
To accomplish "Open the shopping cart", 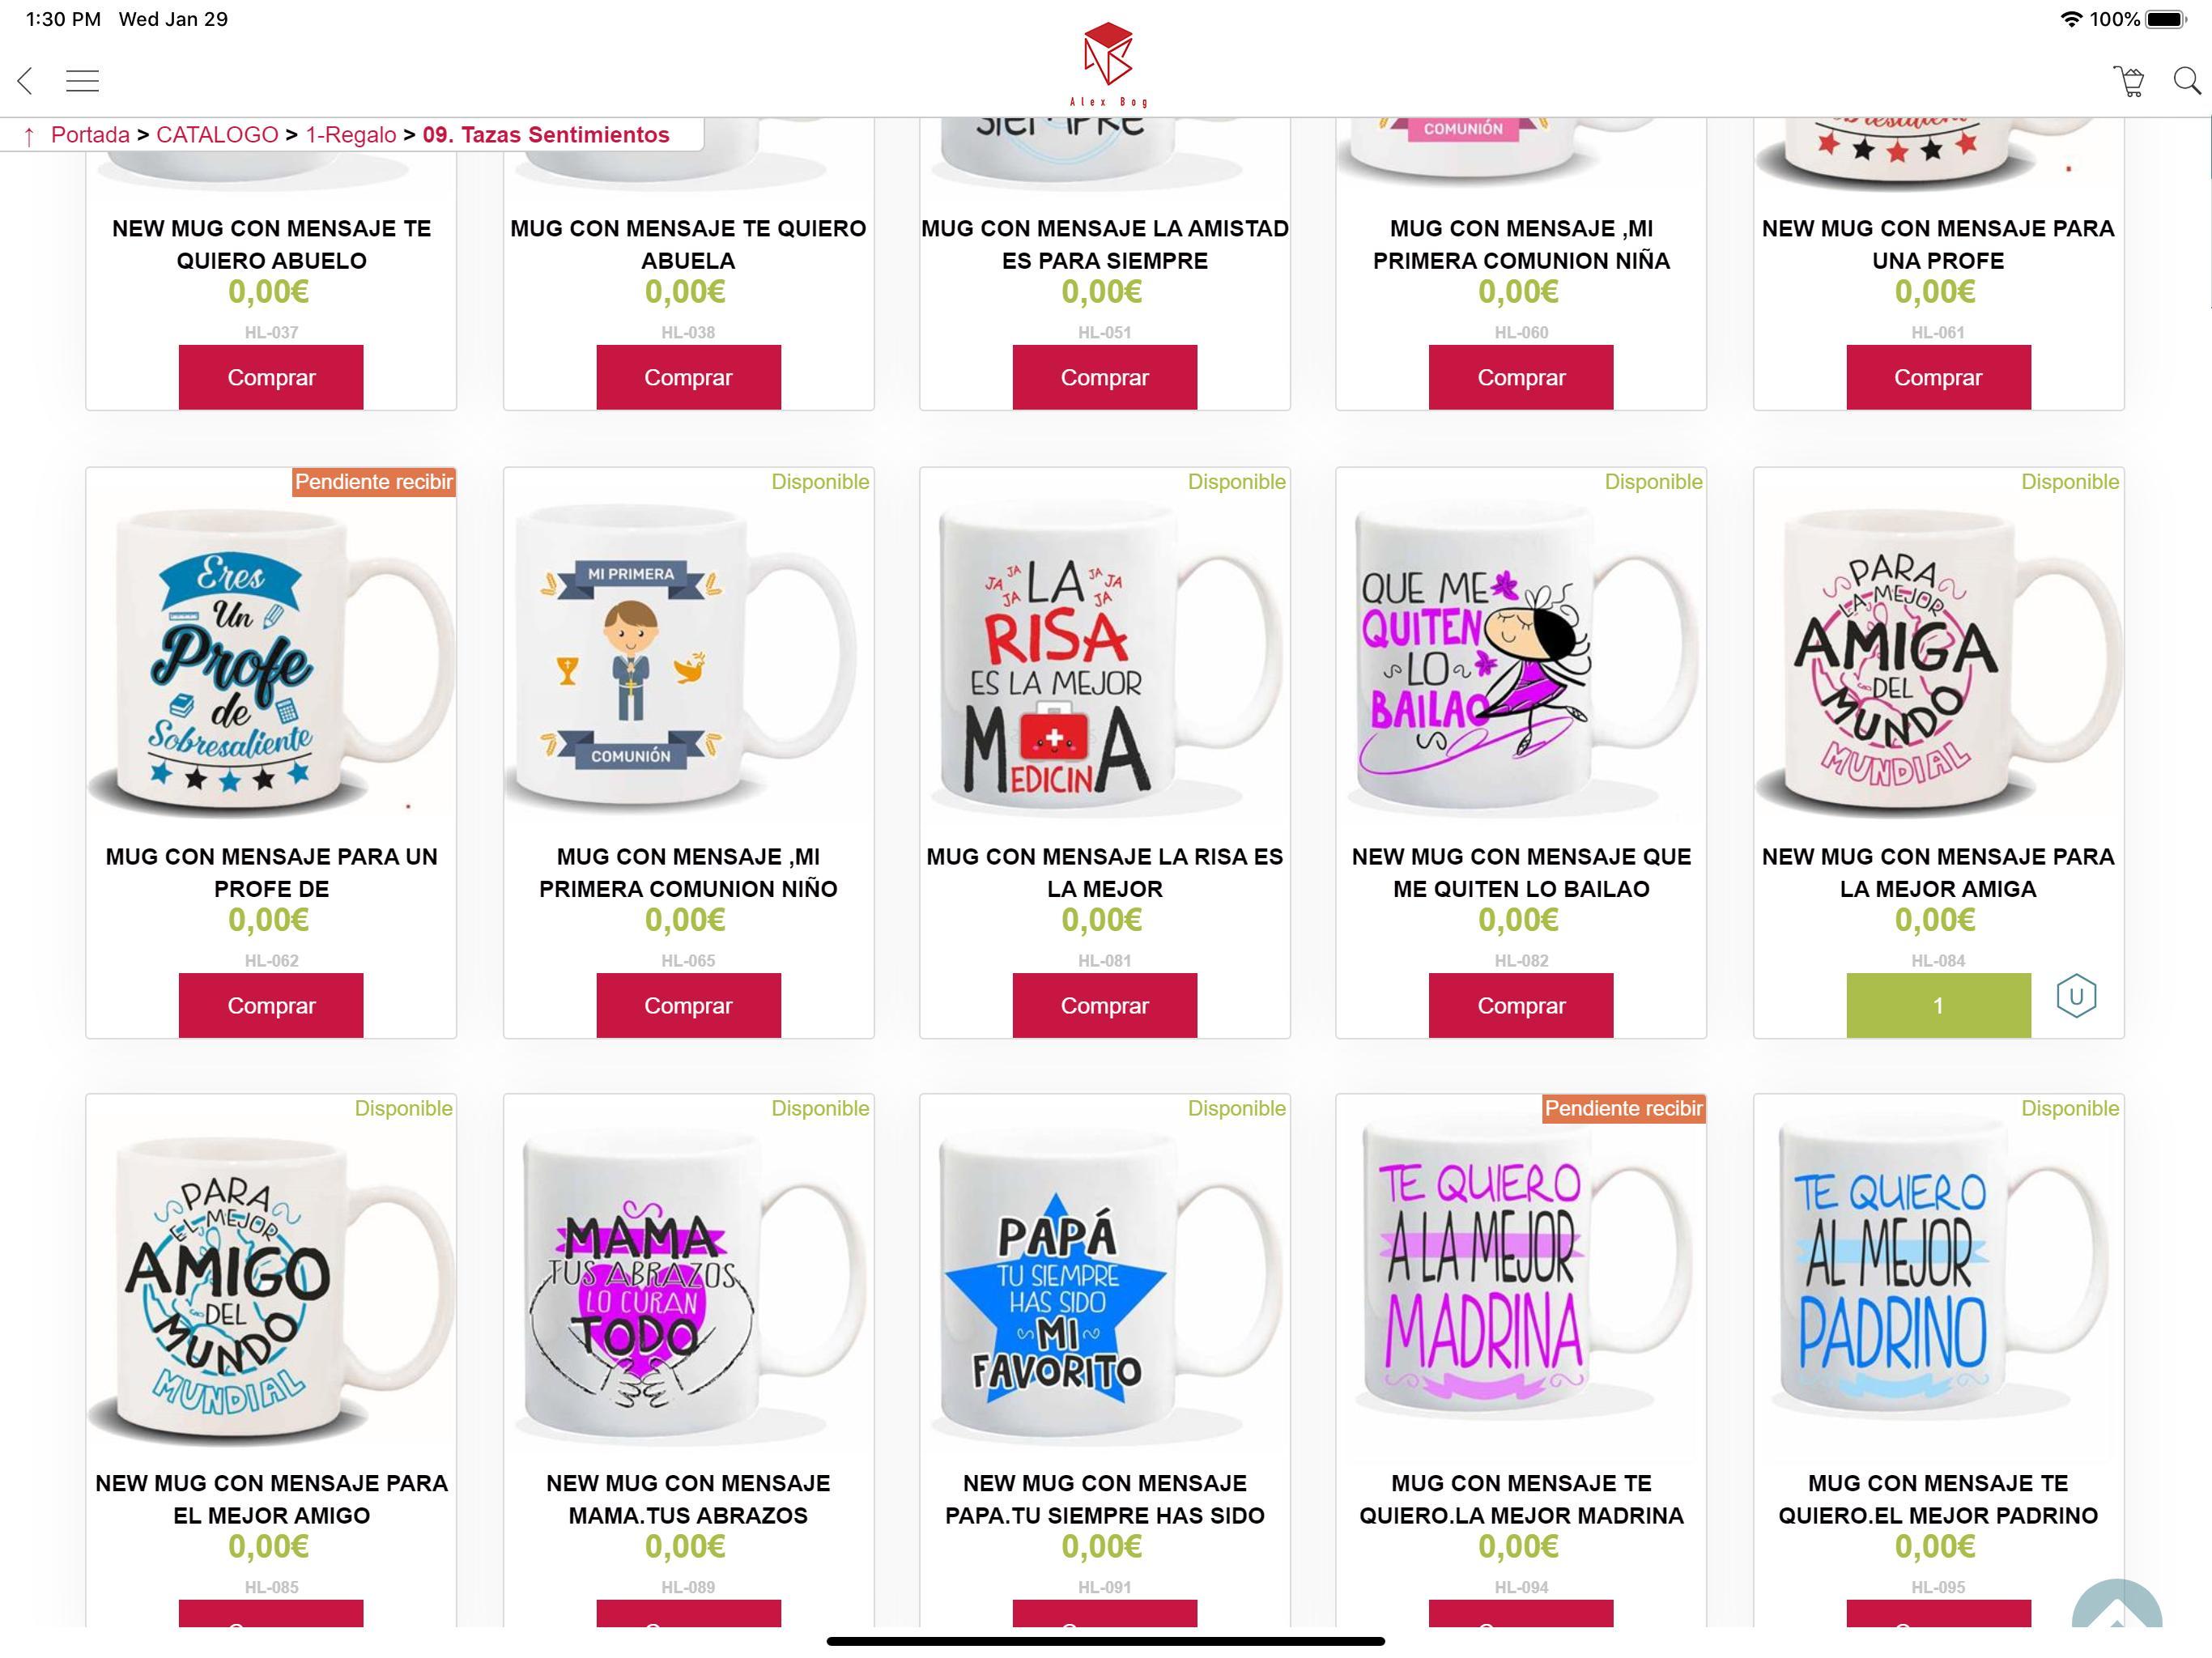I will click(x=2129, y=81).
